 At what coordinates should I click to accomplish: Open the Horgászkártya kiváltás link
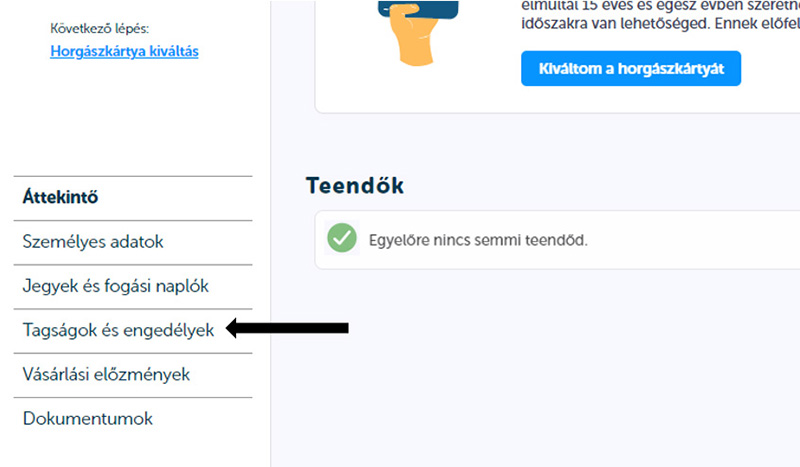[x=124, y=52]
